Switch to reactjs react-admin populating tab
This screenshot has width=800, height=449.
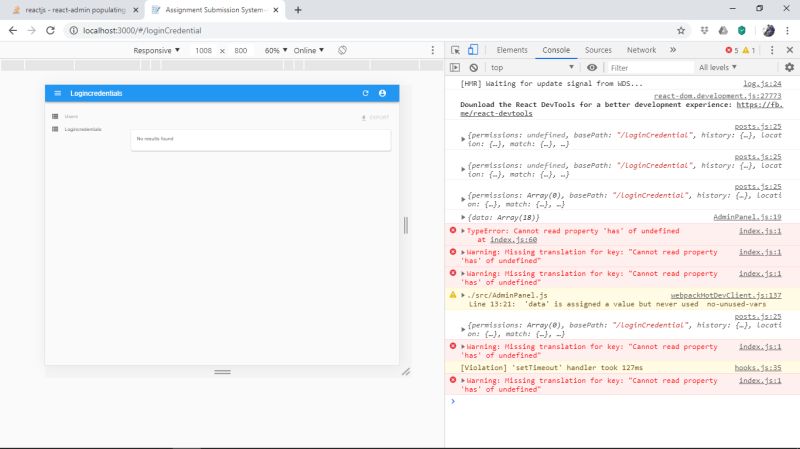[75, 10]
